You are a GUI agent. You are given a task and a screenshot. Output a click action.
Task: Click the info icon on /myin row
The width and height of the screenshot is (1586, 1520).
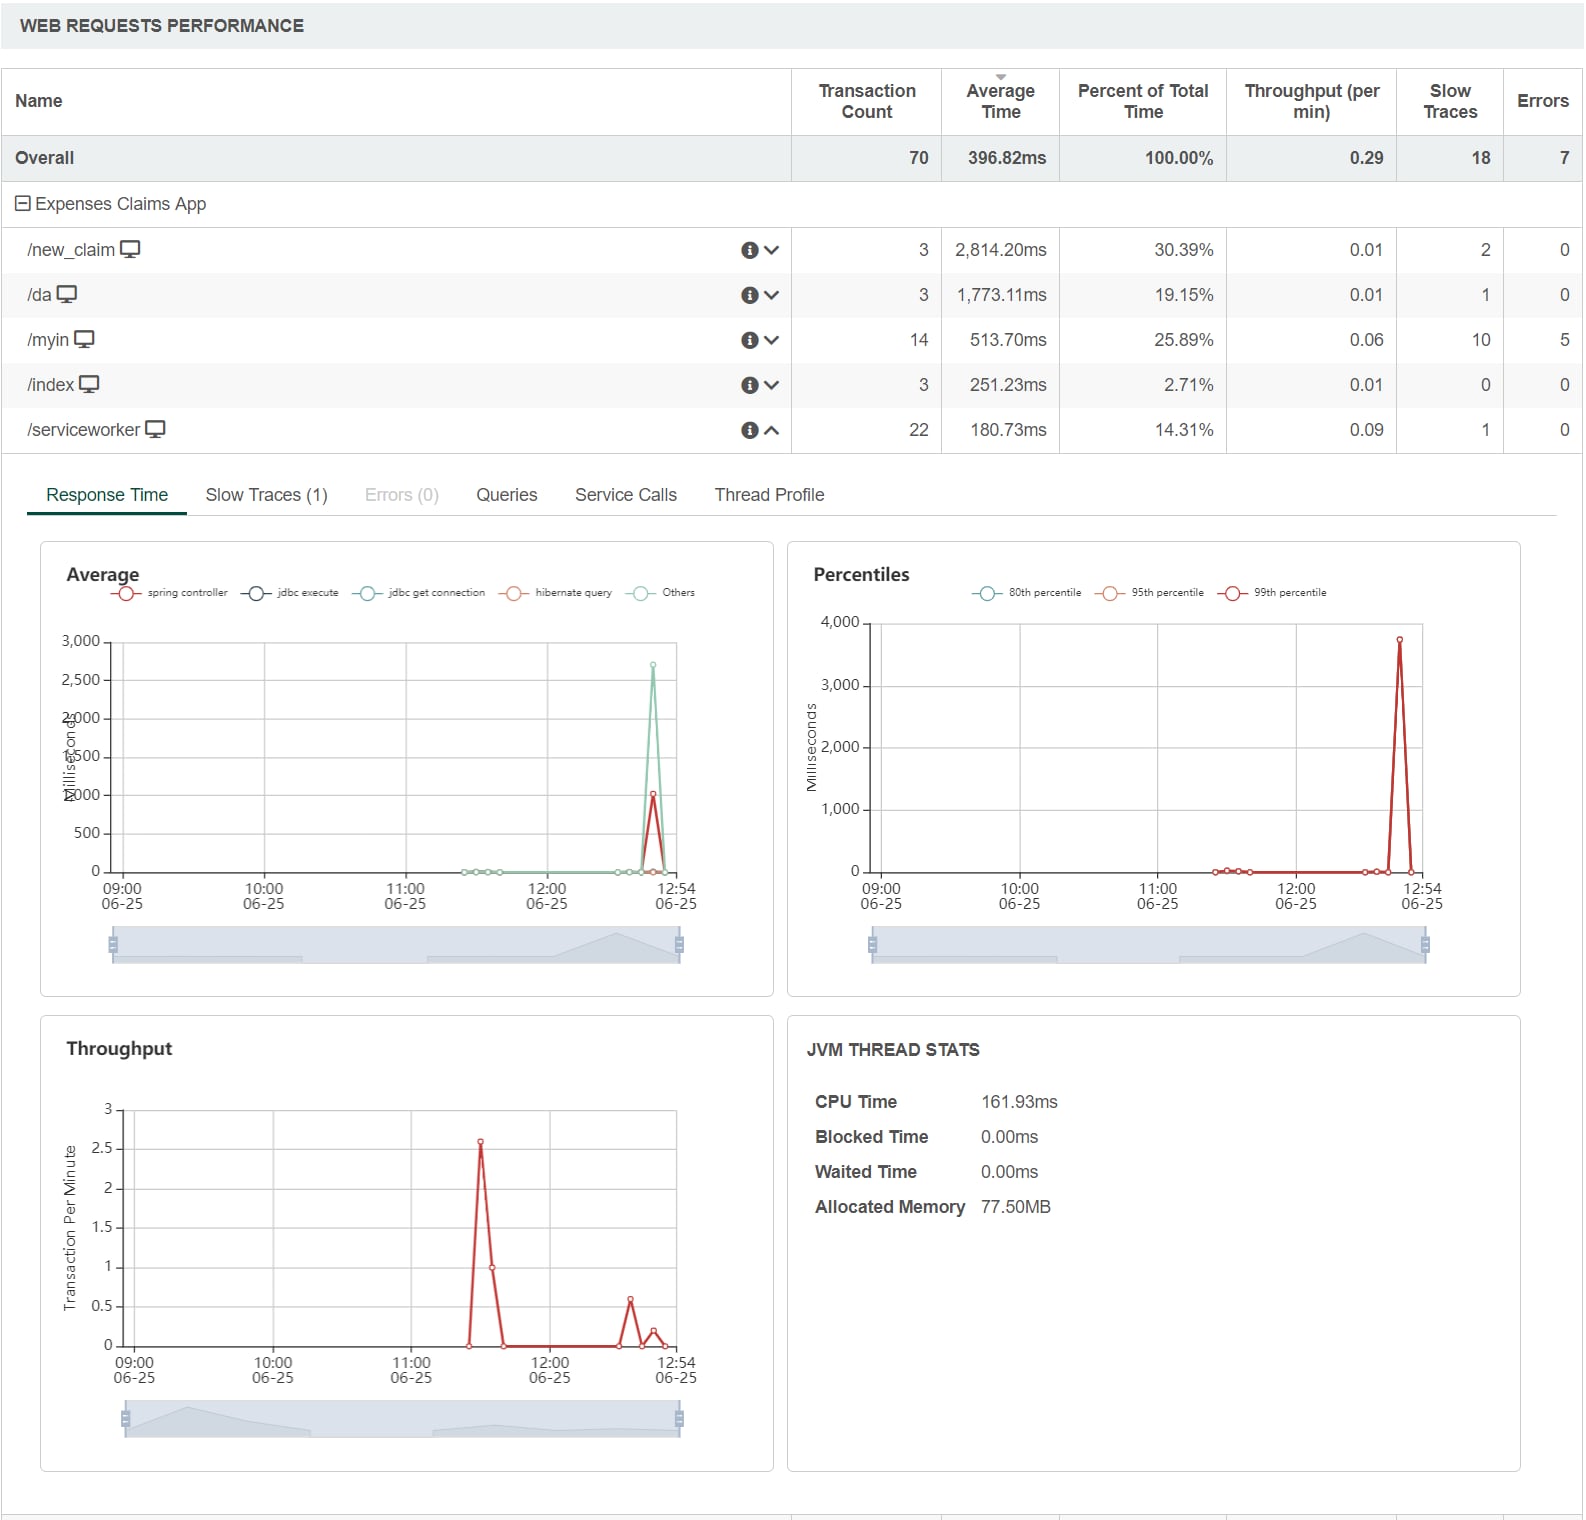(x=749, y=340)
